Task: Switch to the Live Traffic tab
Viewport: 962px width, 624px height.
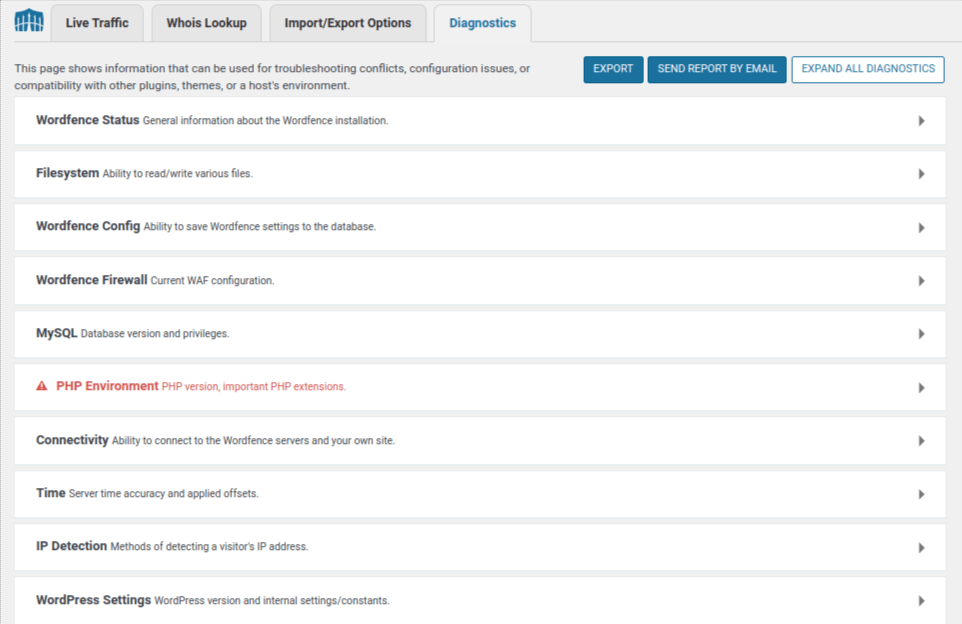Action: pos(97,23)
